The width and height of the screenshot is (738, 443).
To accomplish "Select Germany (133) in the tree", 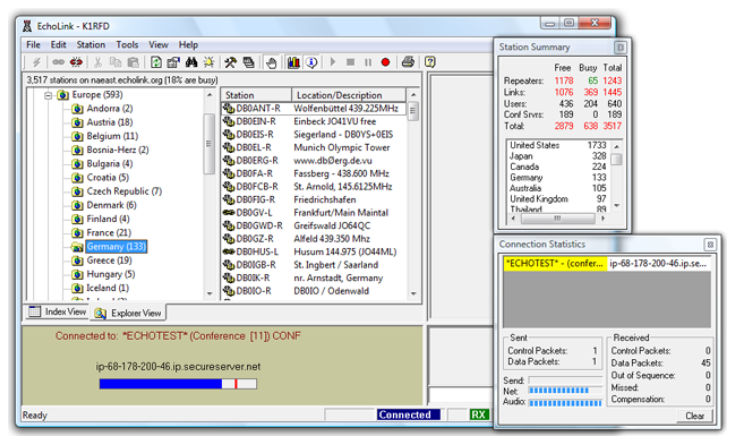I will tap(116, 247).
